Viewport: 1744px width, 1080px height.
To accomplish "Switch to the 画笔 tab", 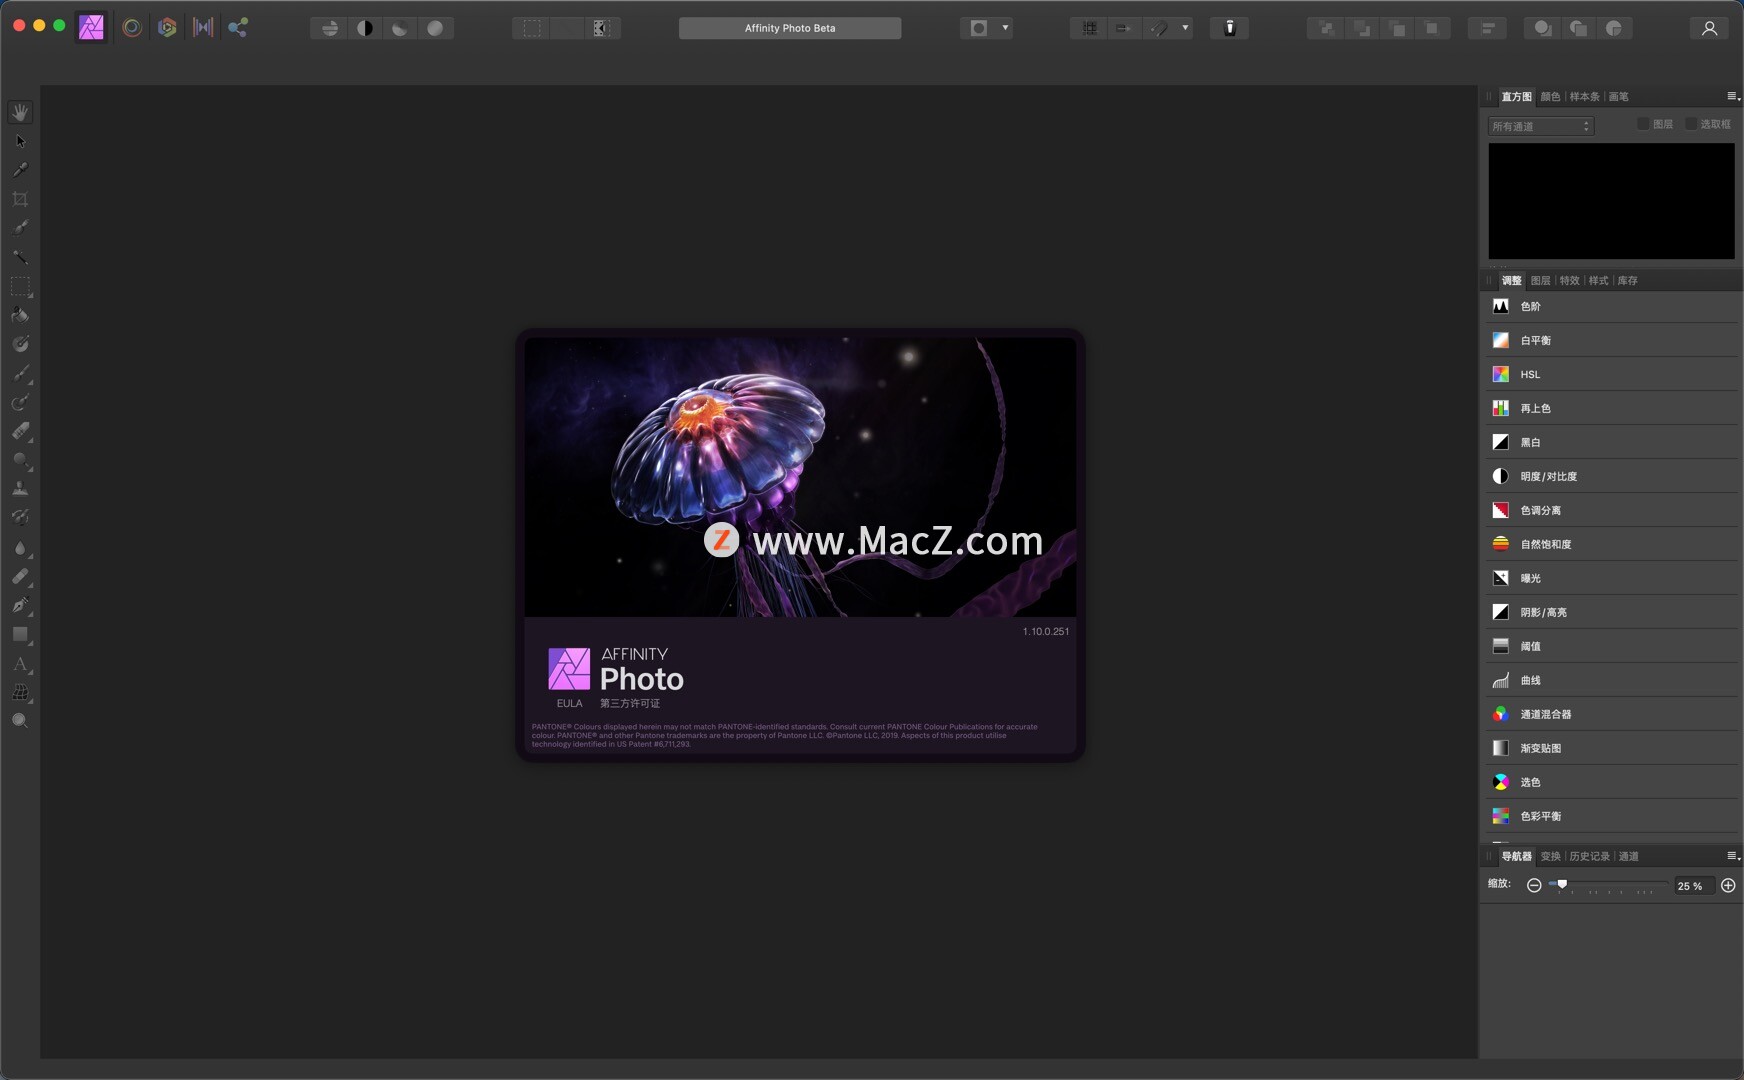I will pyautogui.click(x=1619, y=97).
